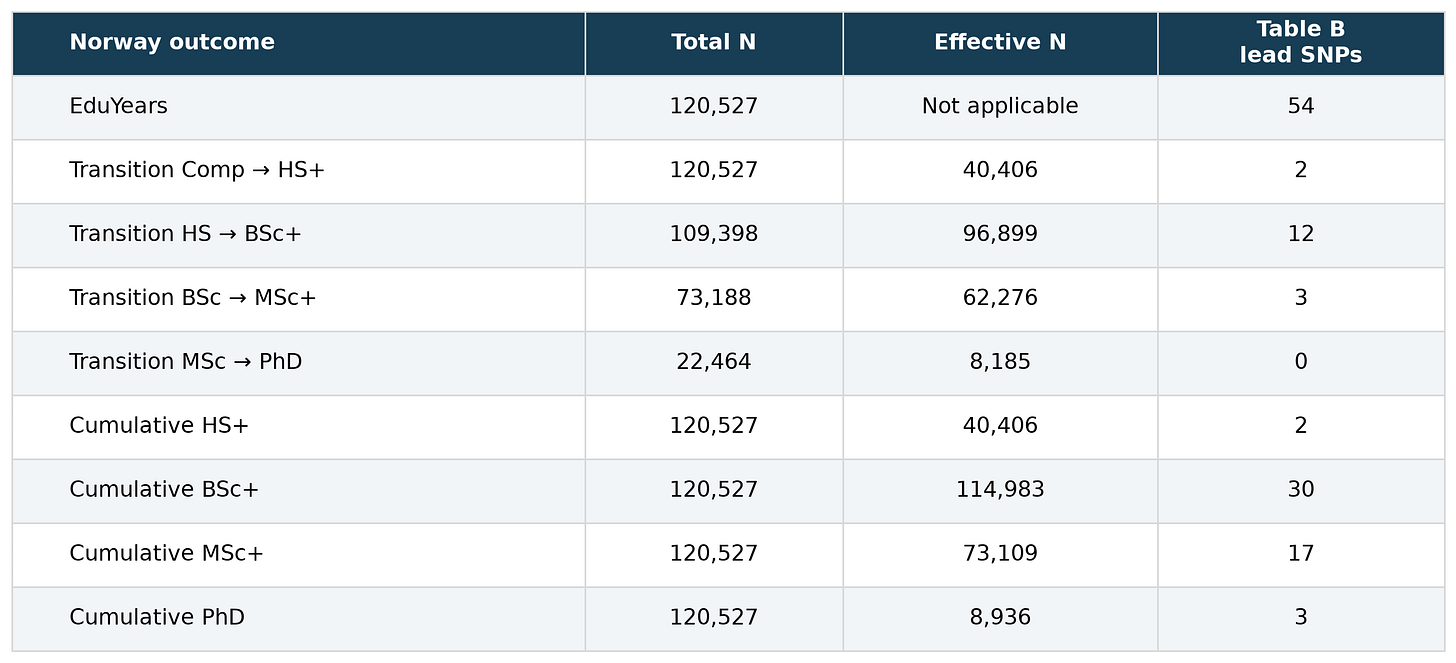Click the Effective N header cell
This screenshot has height=663, width=1456.
(1000, 42)
